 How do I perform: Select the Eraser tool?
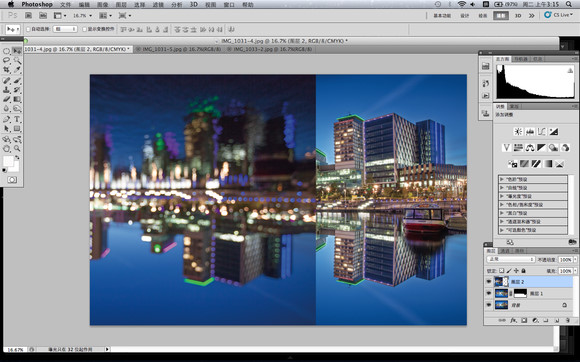point(6,99)
